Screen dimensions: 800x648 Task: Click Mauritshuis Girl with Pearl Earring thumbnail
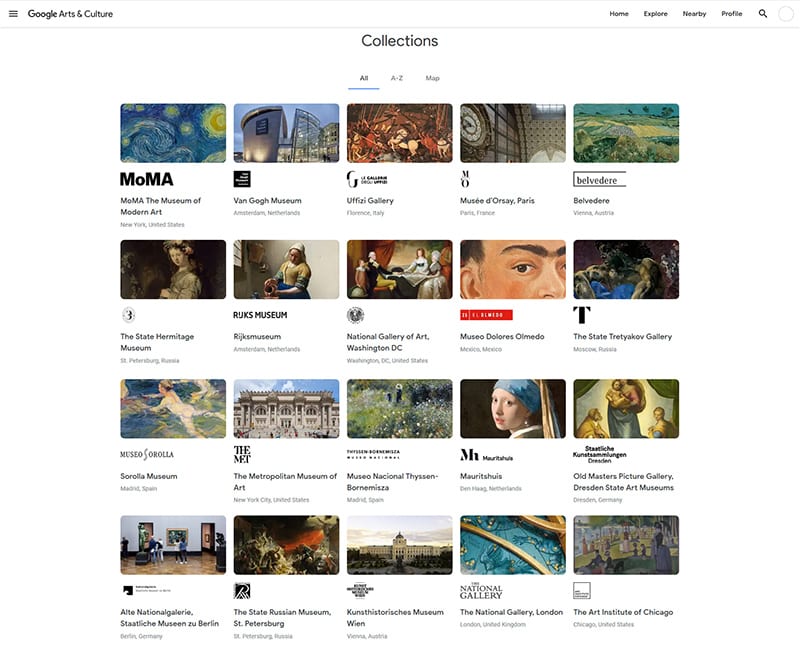(x=512, y=408)
